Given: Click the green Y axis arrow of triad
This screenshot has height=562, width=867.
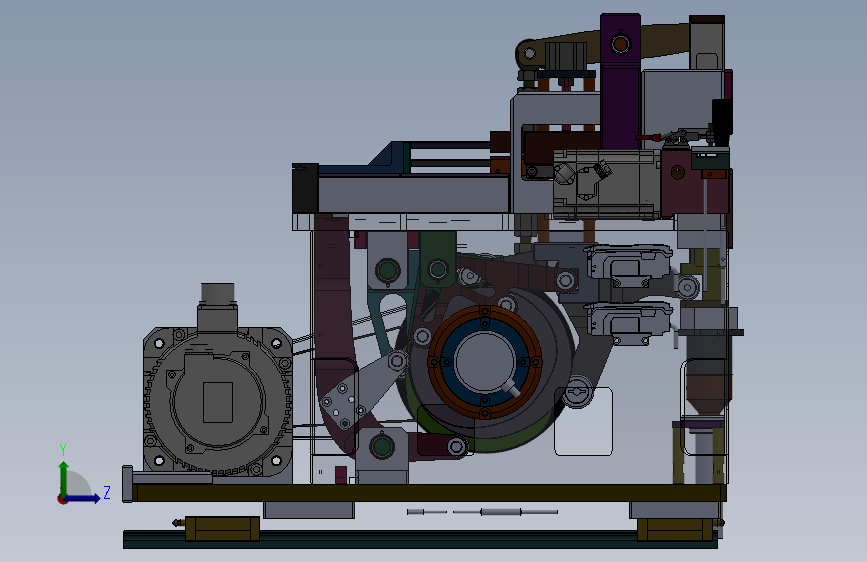Looking at the screenshot, I should click(x=64, y=477).
